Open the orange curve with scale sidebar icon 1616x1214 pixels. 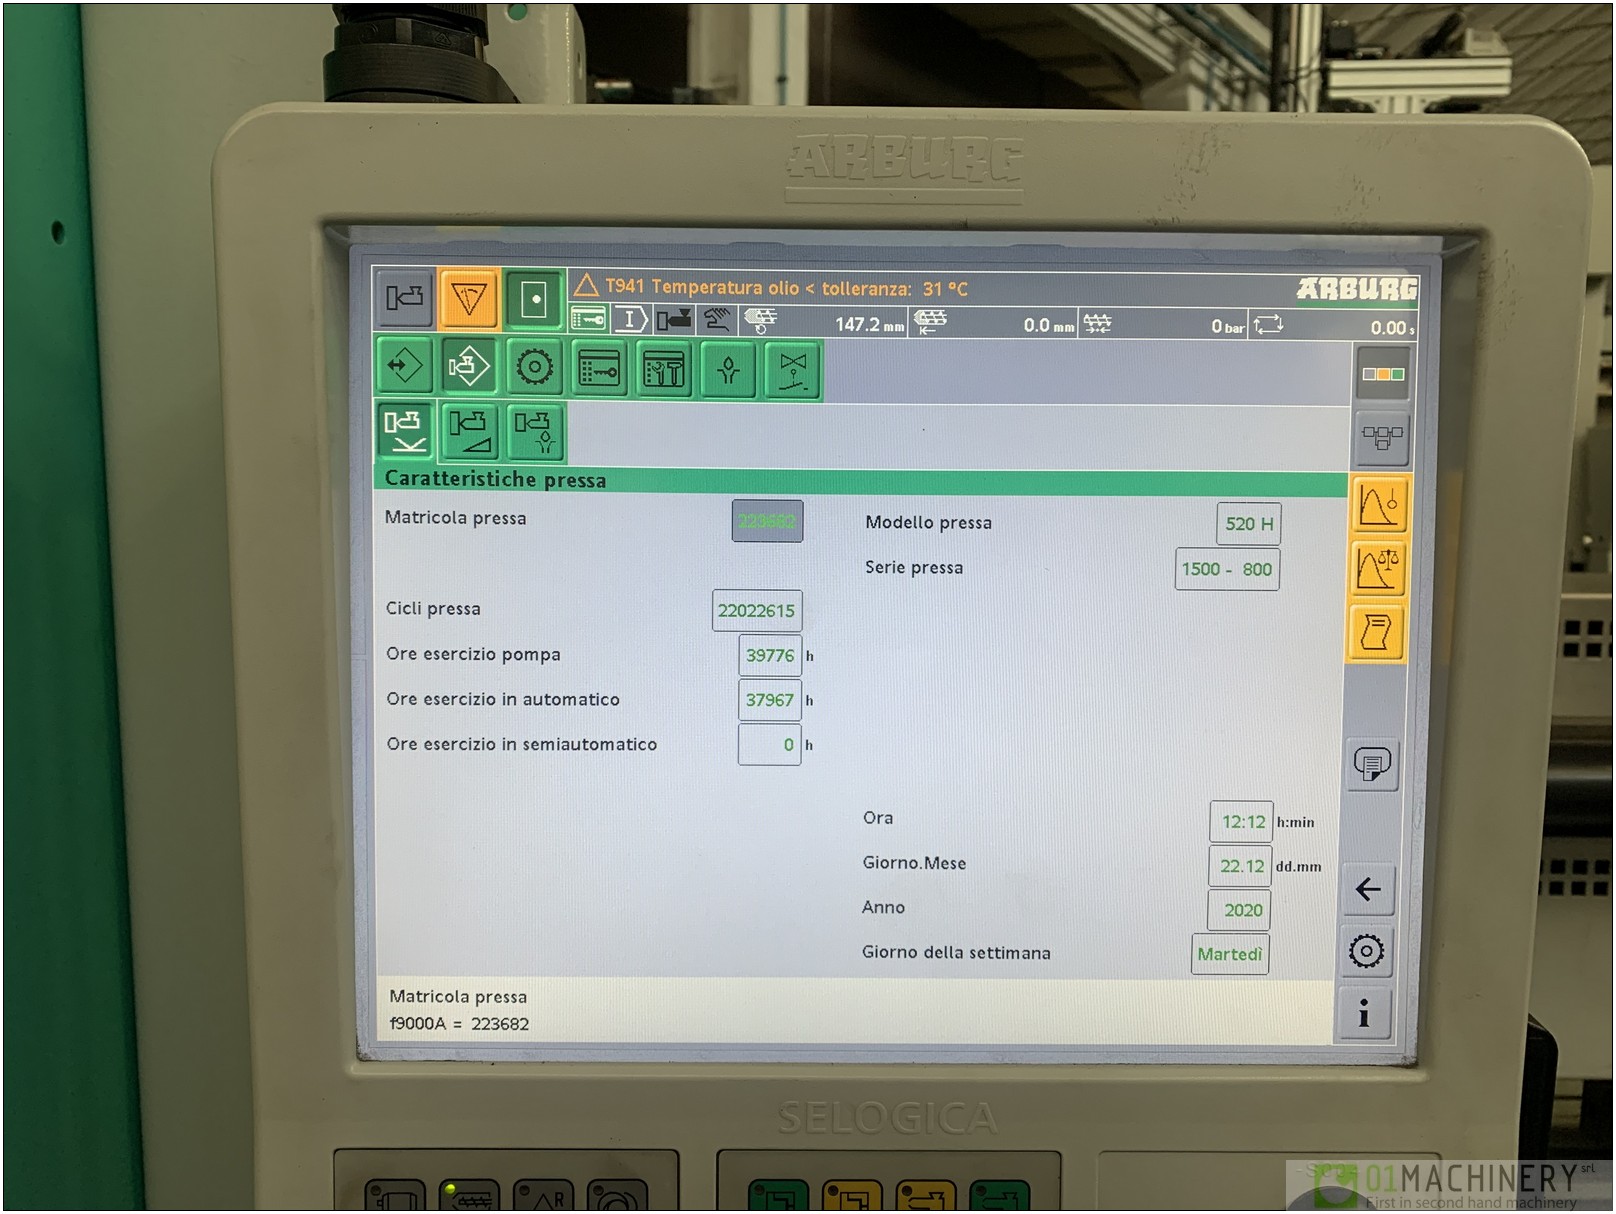(1378, 568)
